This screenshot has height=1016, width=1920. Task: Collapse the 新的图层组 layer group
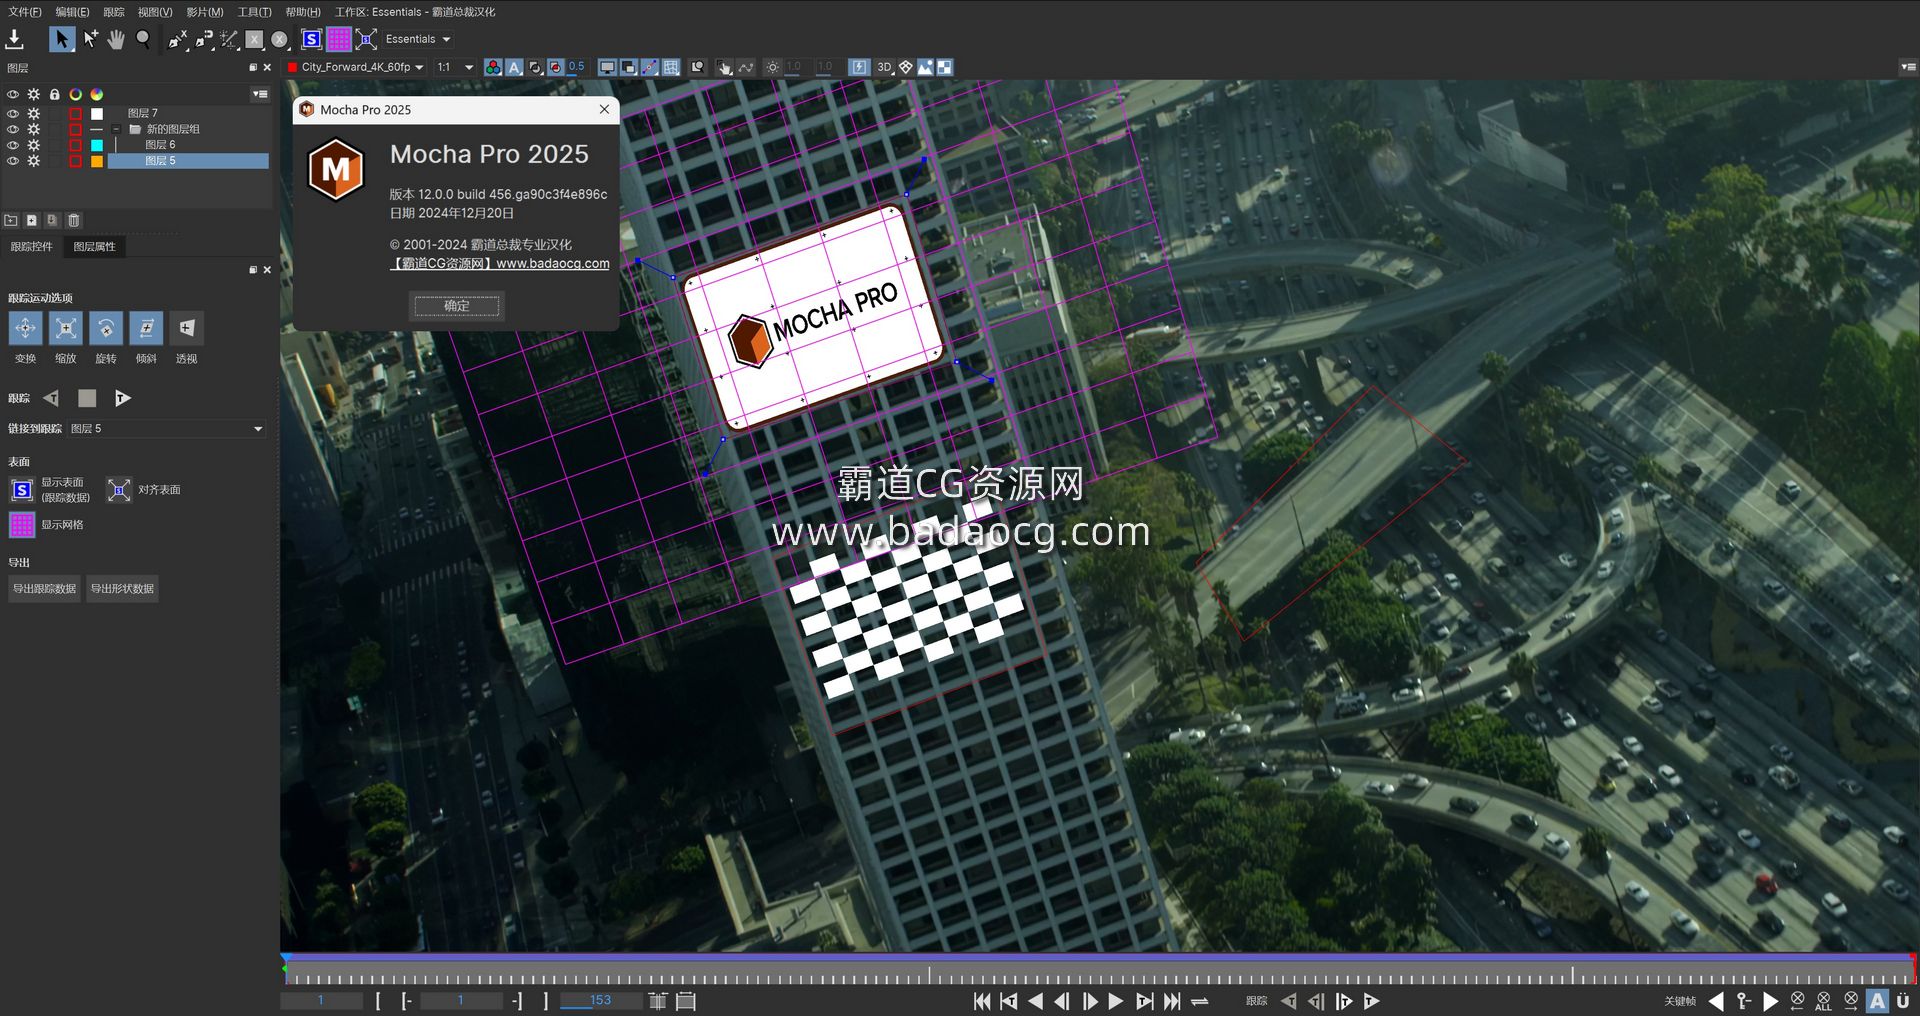pyautogui.click(x=117, y=129)
